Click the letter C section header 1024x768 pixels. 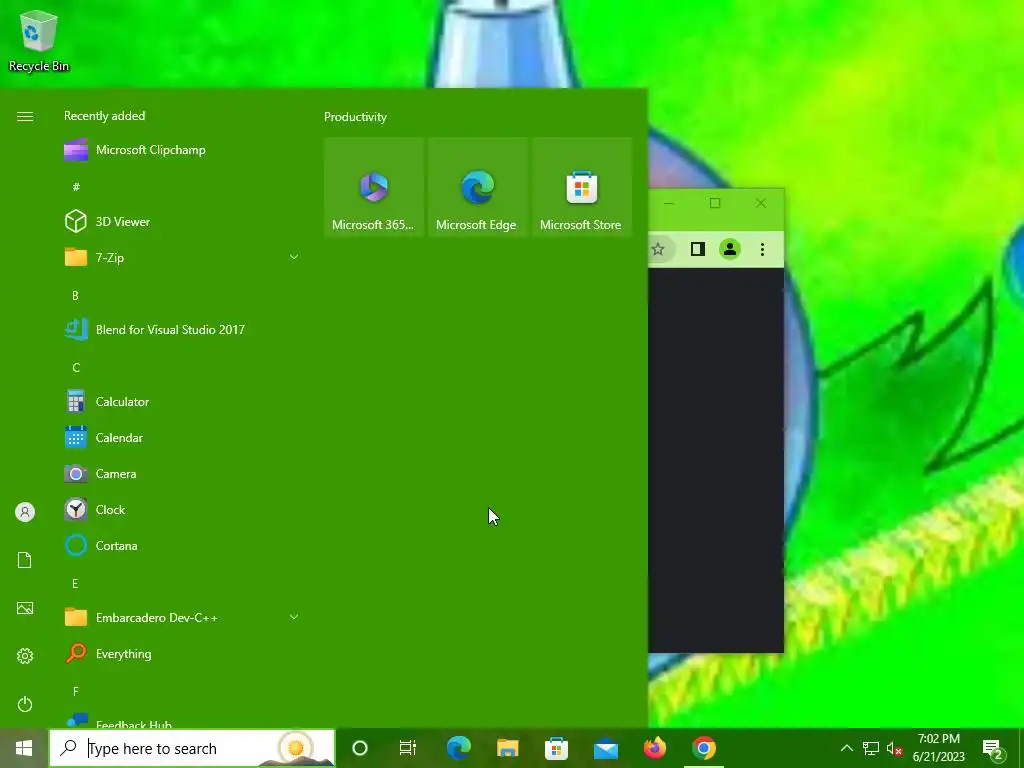[76, 368]
